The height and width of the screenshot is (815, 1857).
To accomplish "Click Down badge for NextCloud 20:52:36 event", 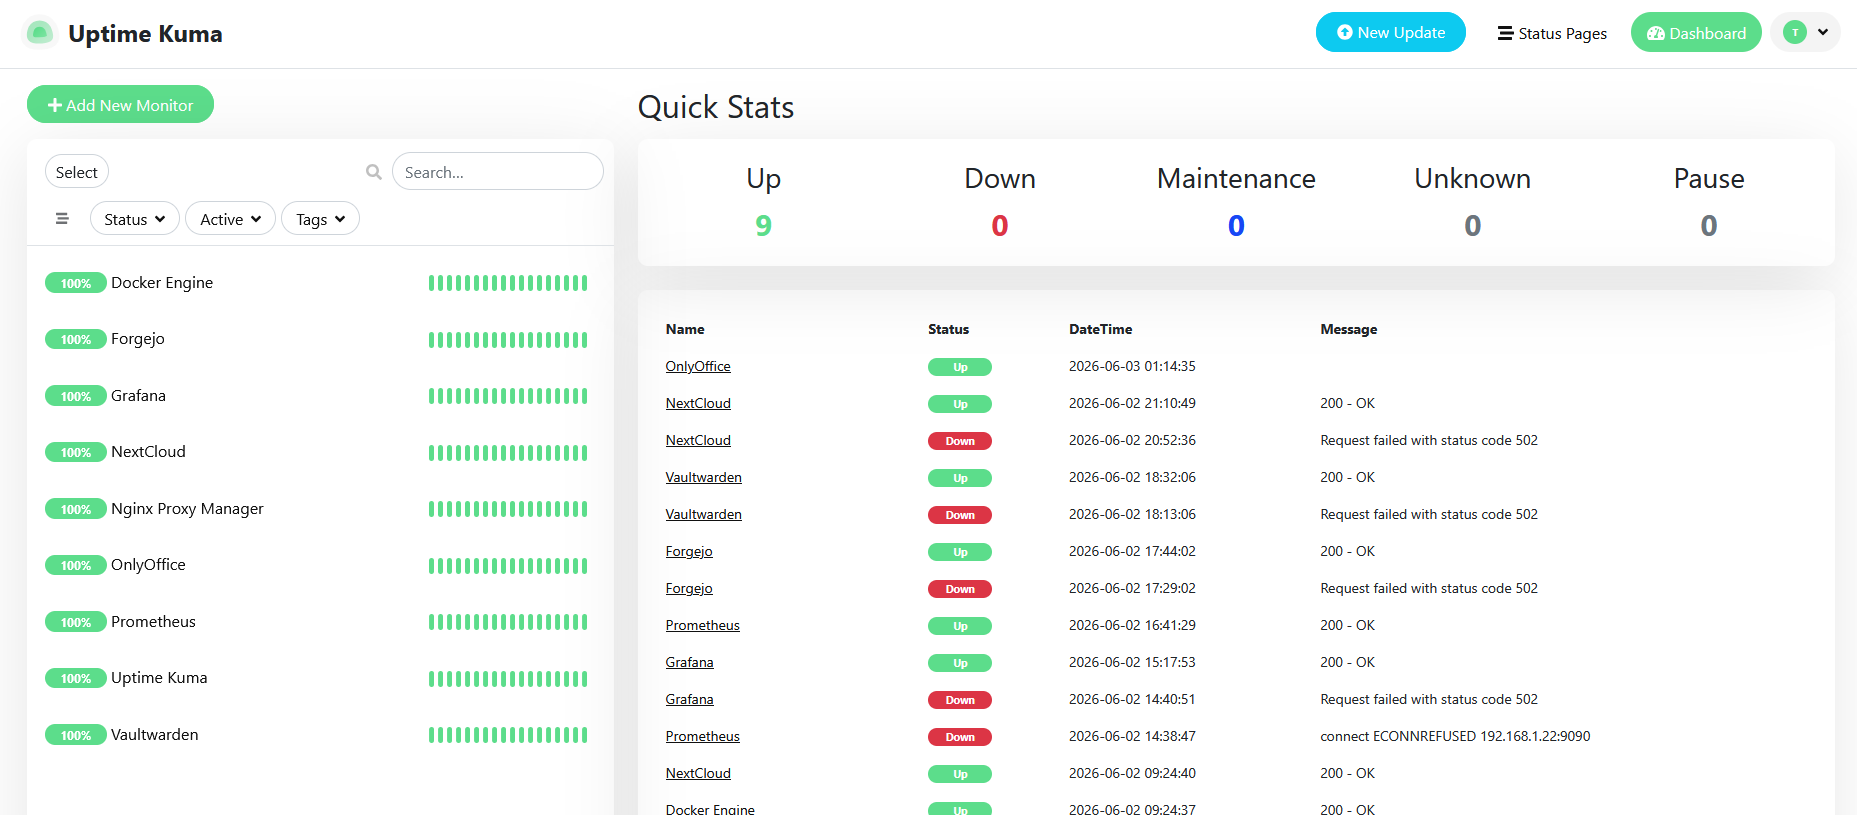I will coord(960,441).
